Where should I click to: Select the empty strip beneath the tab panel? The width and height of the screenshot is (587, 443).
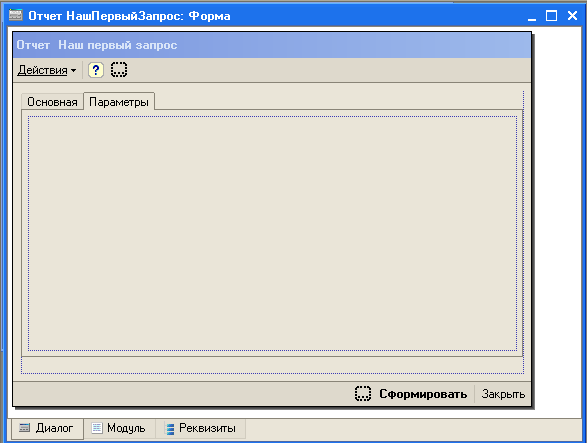click(272, 365)
